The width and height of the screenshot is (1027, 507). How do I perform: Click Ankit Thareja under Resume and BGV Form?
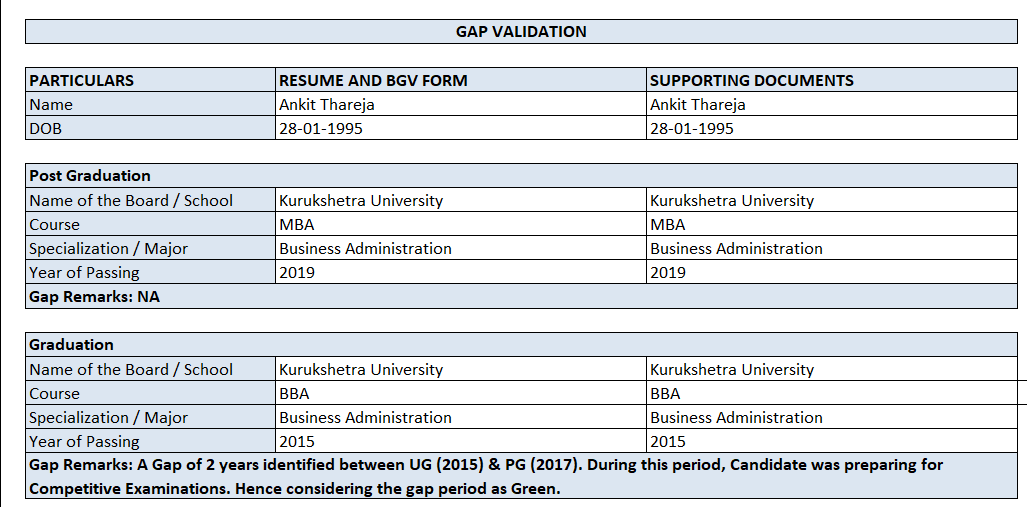click(461, 104)
